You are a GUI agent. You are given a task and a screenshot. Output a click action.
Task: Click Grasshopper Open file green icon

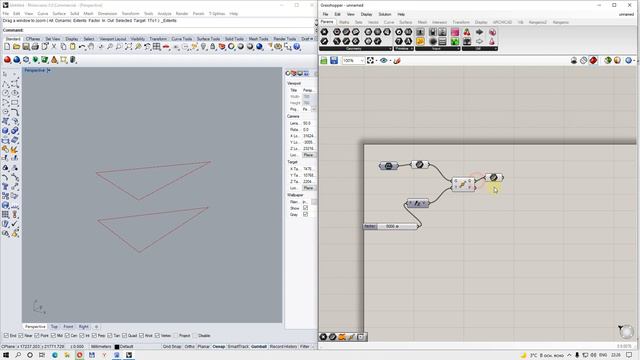pyautogui.click(x=324, y=60)
